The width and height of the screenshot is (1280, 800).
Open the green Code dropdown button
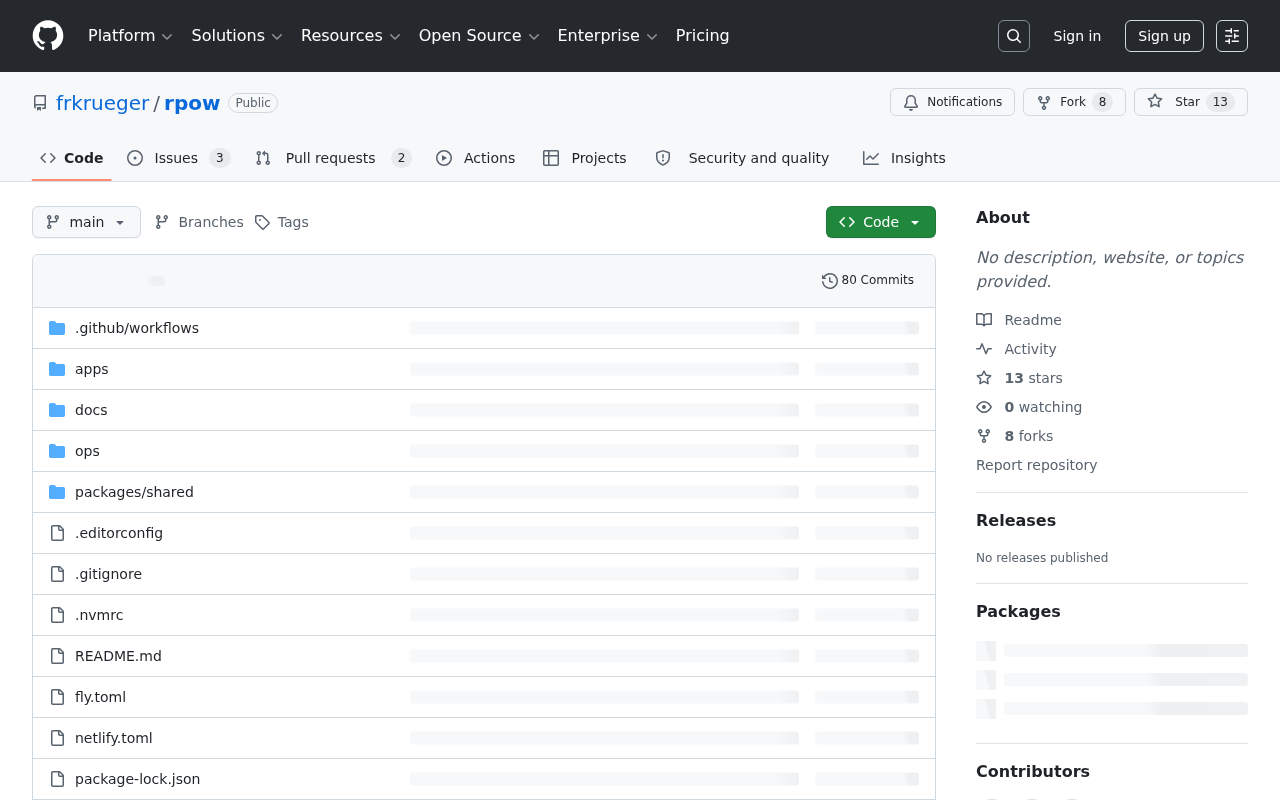pos(881,222)
